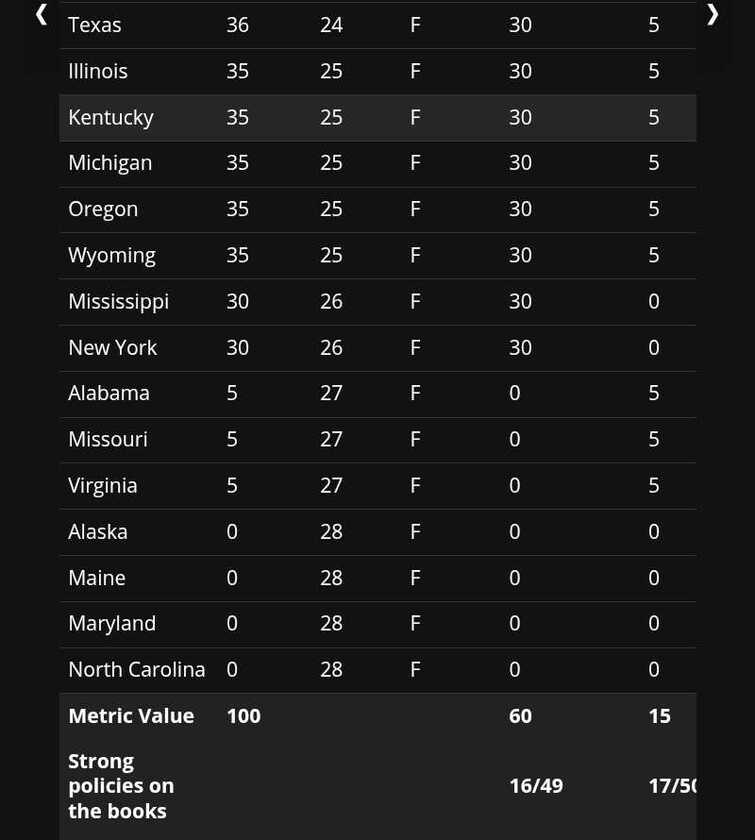The height and width of the screenshot is (840, 755).
Task: Click on Michigan in the table
Action: [x=110, y=163]
